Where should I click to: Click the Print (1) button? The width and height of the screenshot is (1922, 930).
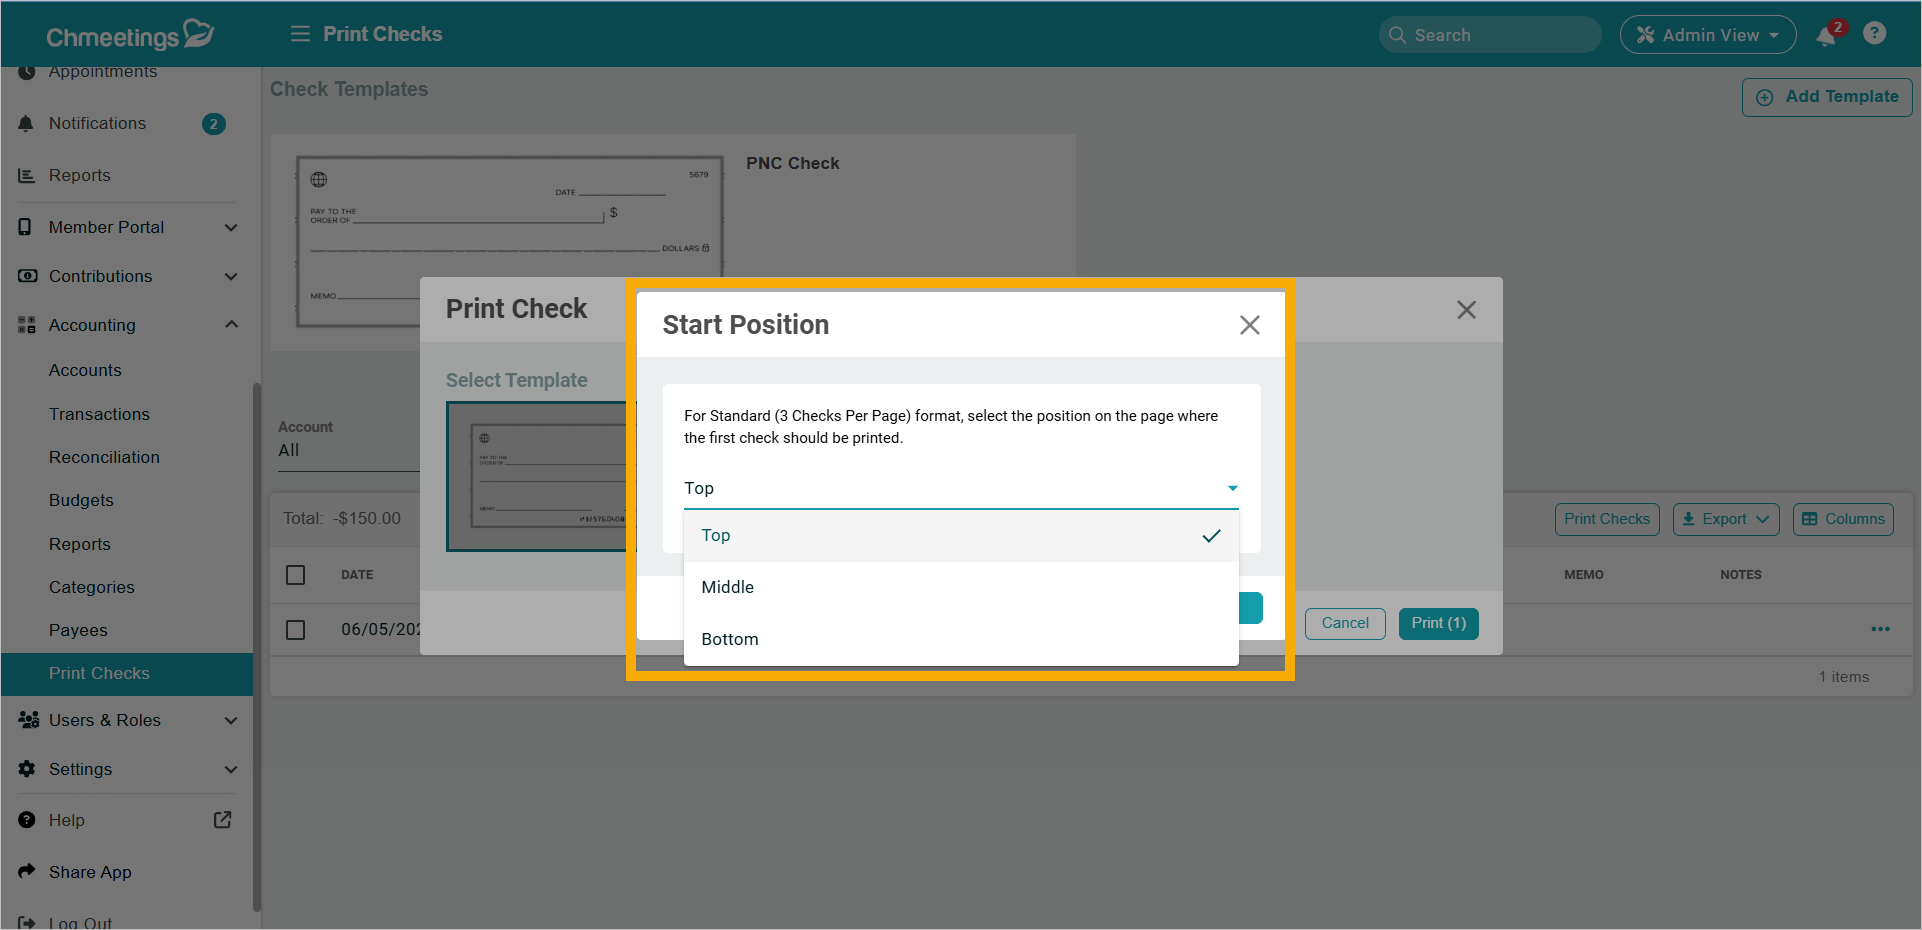[1439, 624]
